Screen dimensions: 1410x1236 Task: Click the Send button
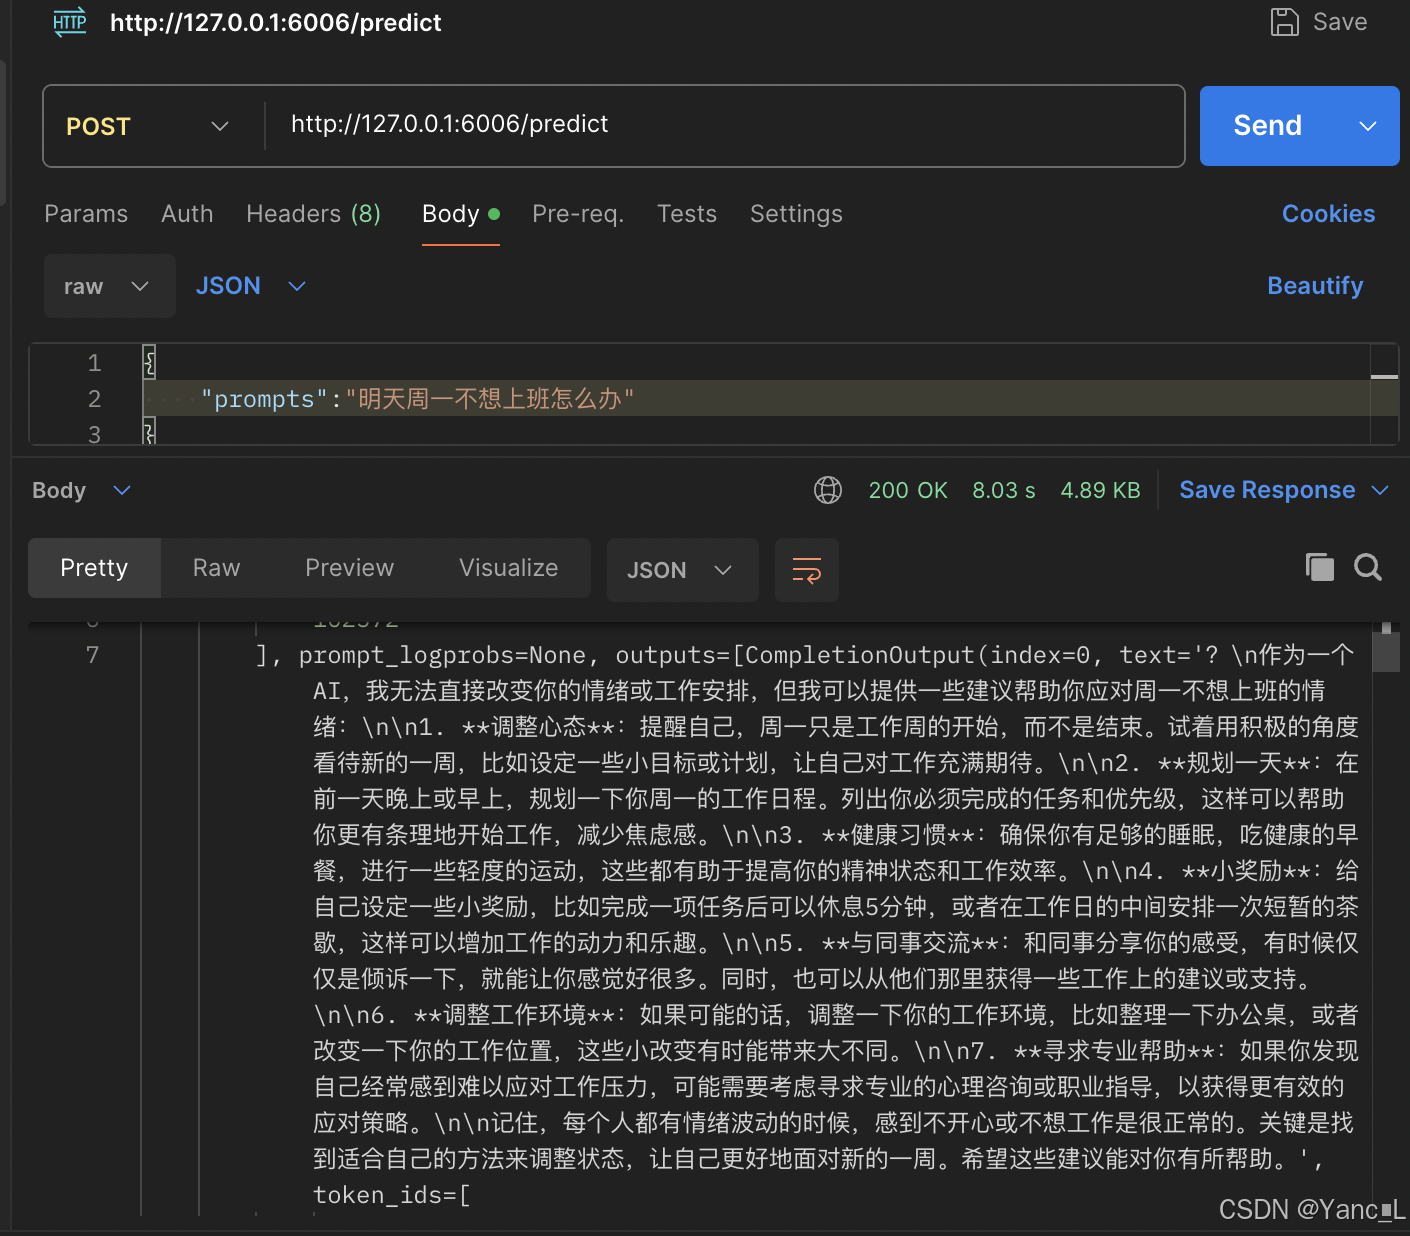point(1266,126)
